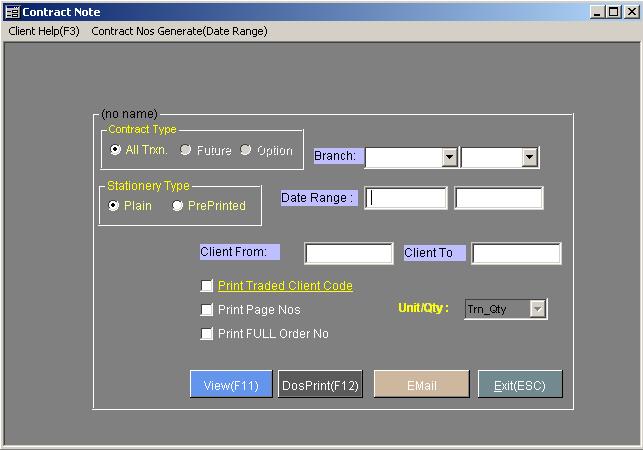Click the Date Range end field
This screenshot has height=450, width=643.
click(x=498, y=198)
